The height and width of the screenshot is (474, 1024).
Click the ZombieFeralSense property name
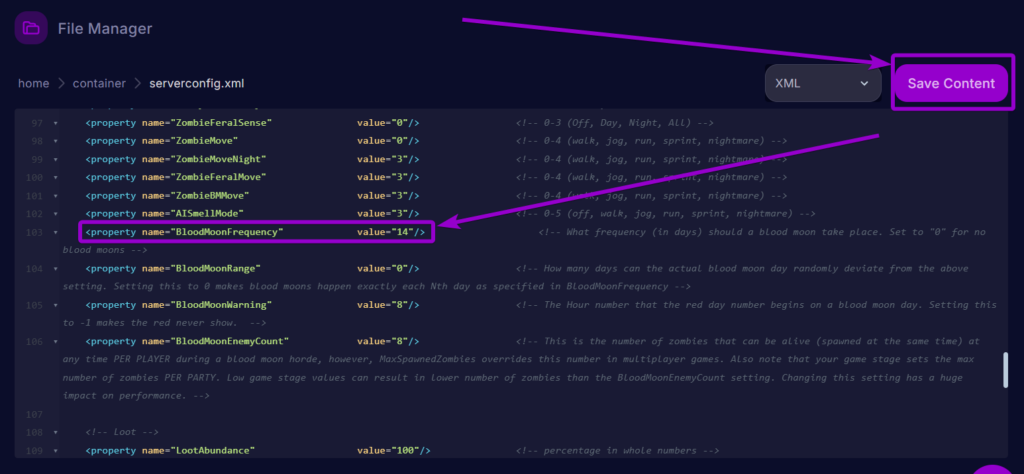coord(221,123)
